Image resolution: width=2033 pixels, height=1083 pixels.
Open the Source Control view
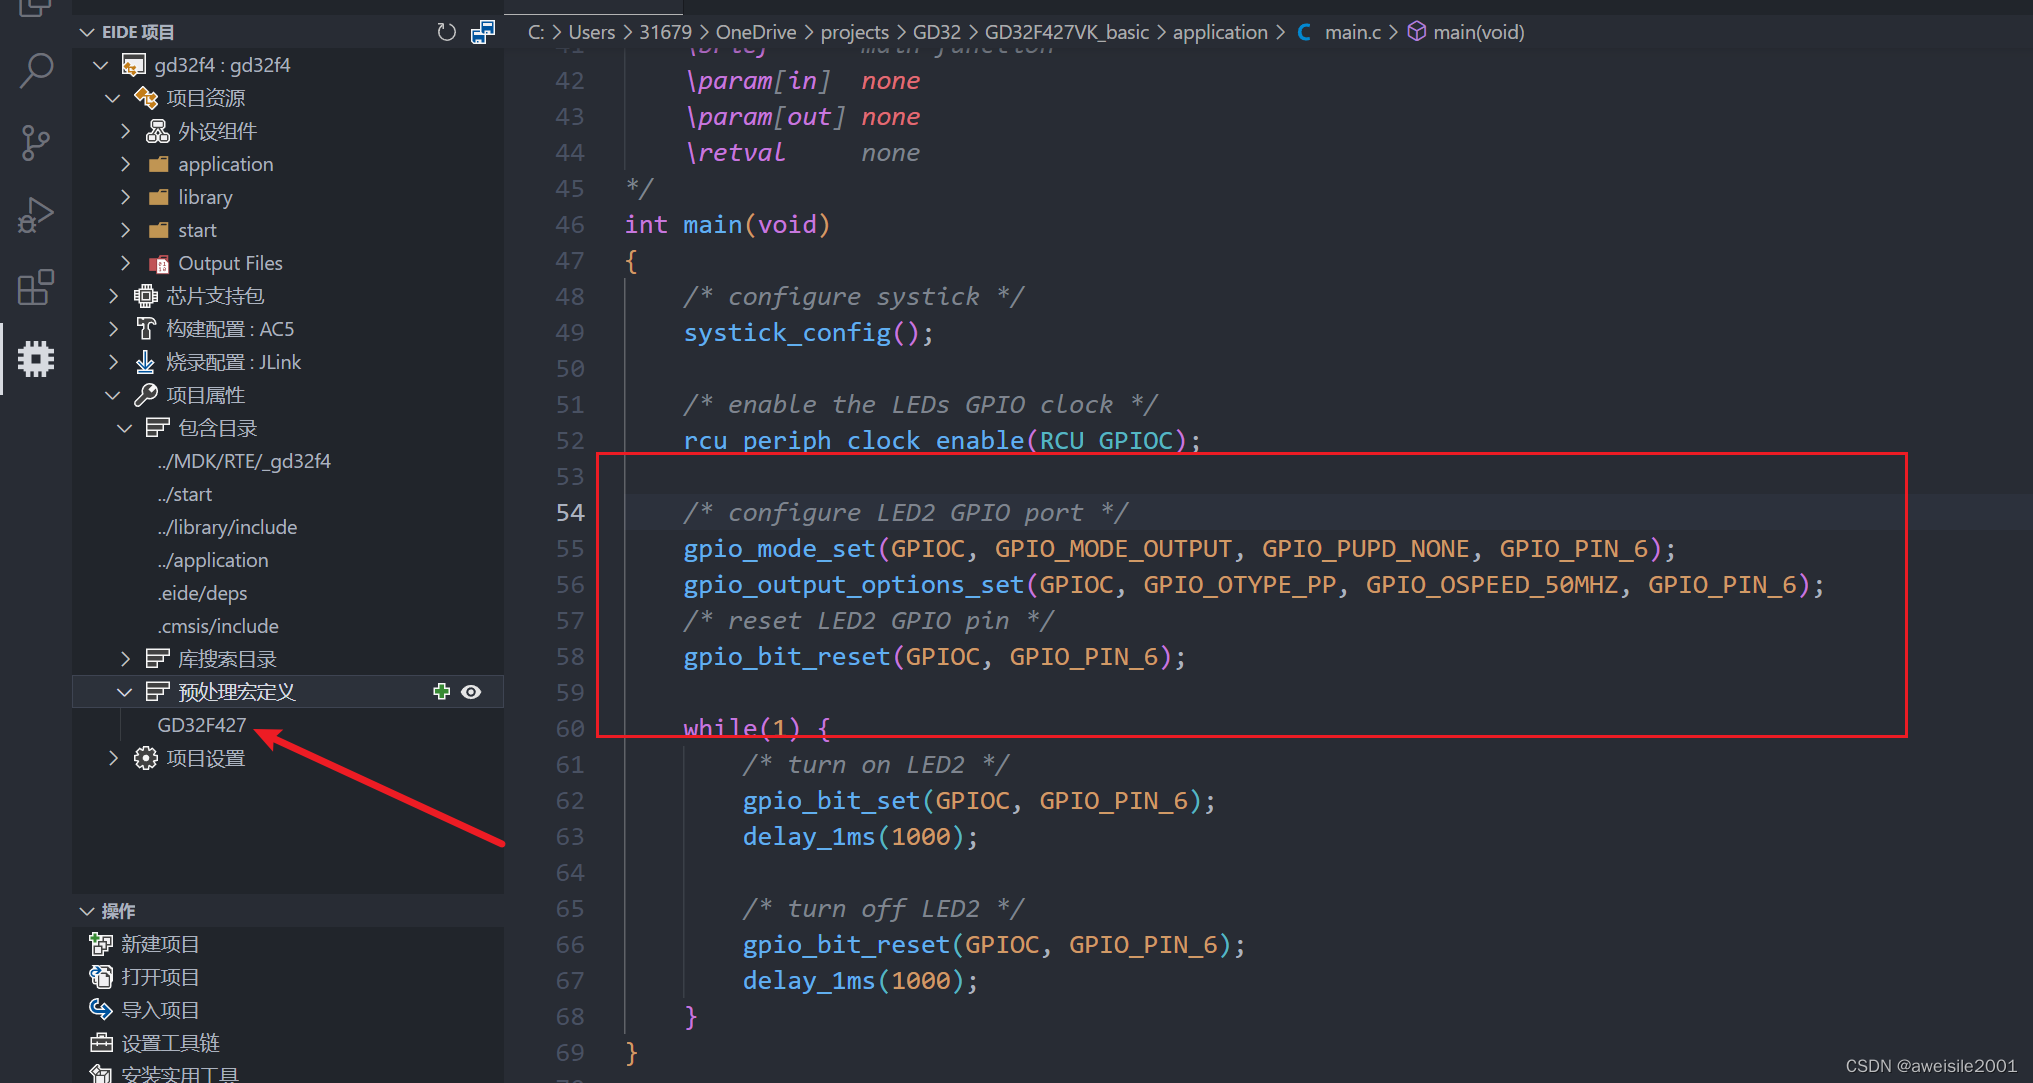click(36, 143)
